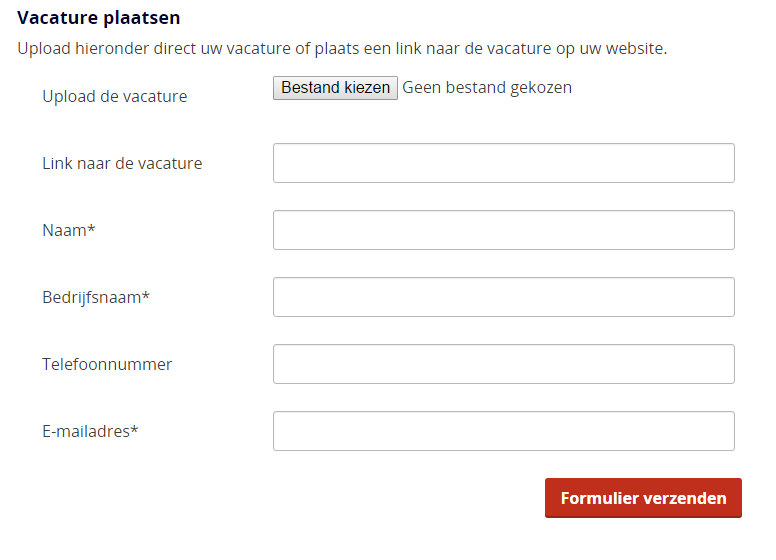Viewport: 776px width, 560px height.
Task: Click the 'Telefoonnummer' field label
Action: click(107, 364)
